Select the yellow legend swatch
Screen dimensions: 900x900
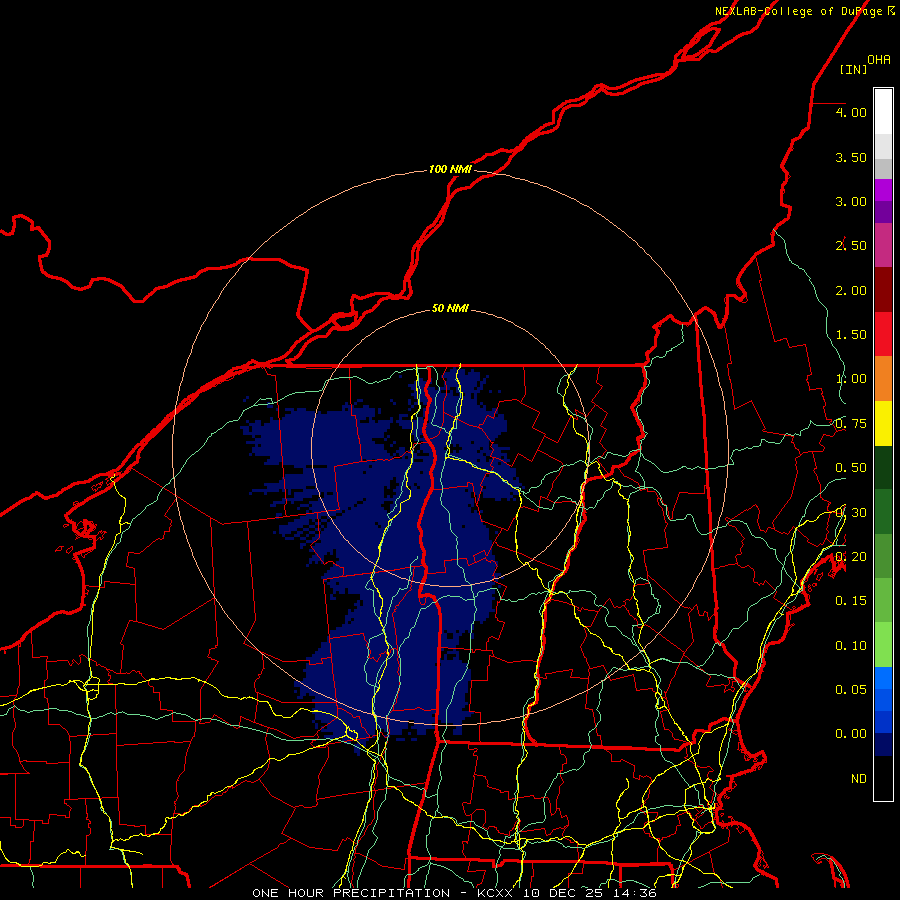tap(883, 423)
